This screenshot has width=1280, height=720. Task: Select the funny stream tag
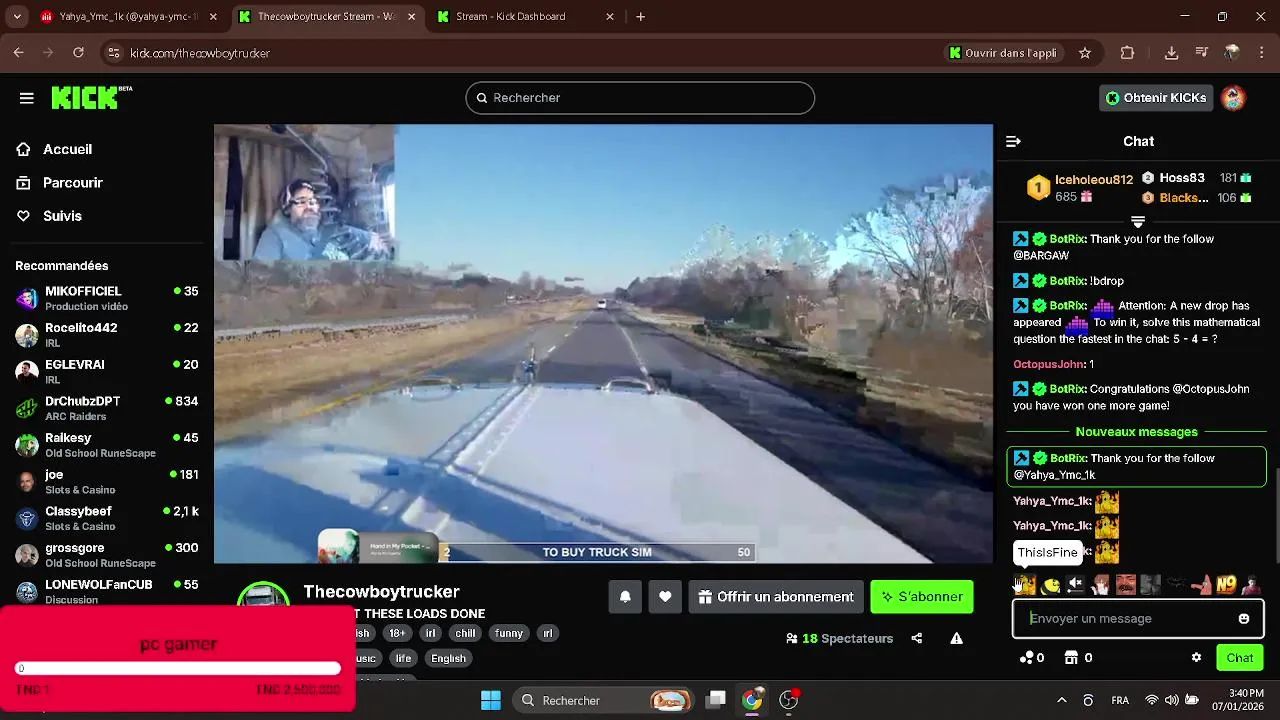click(509, 633)
